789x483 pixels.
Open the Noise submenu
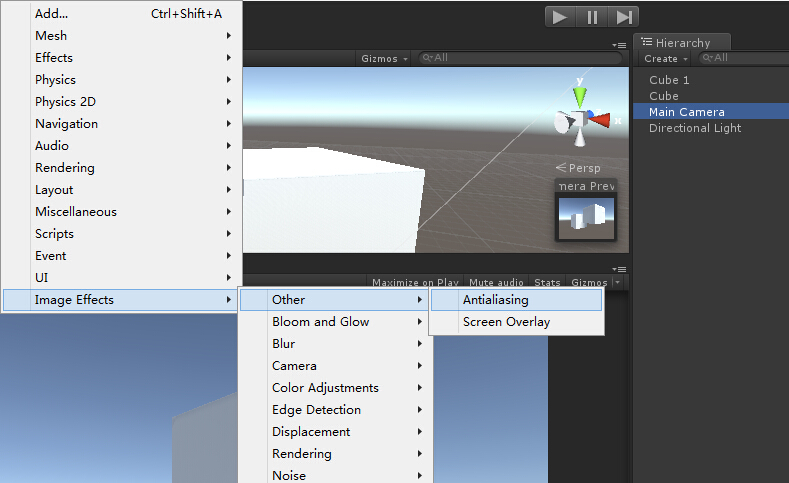pyautogui.click(x=335, y=475)
